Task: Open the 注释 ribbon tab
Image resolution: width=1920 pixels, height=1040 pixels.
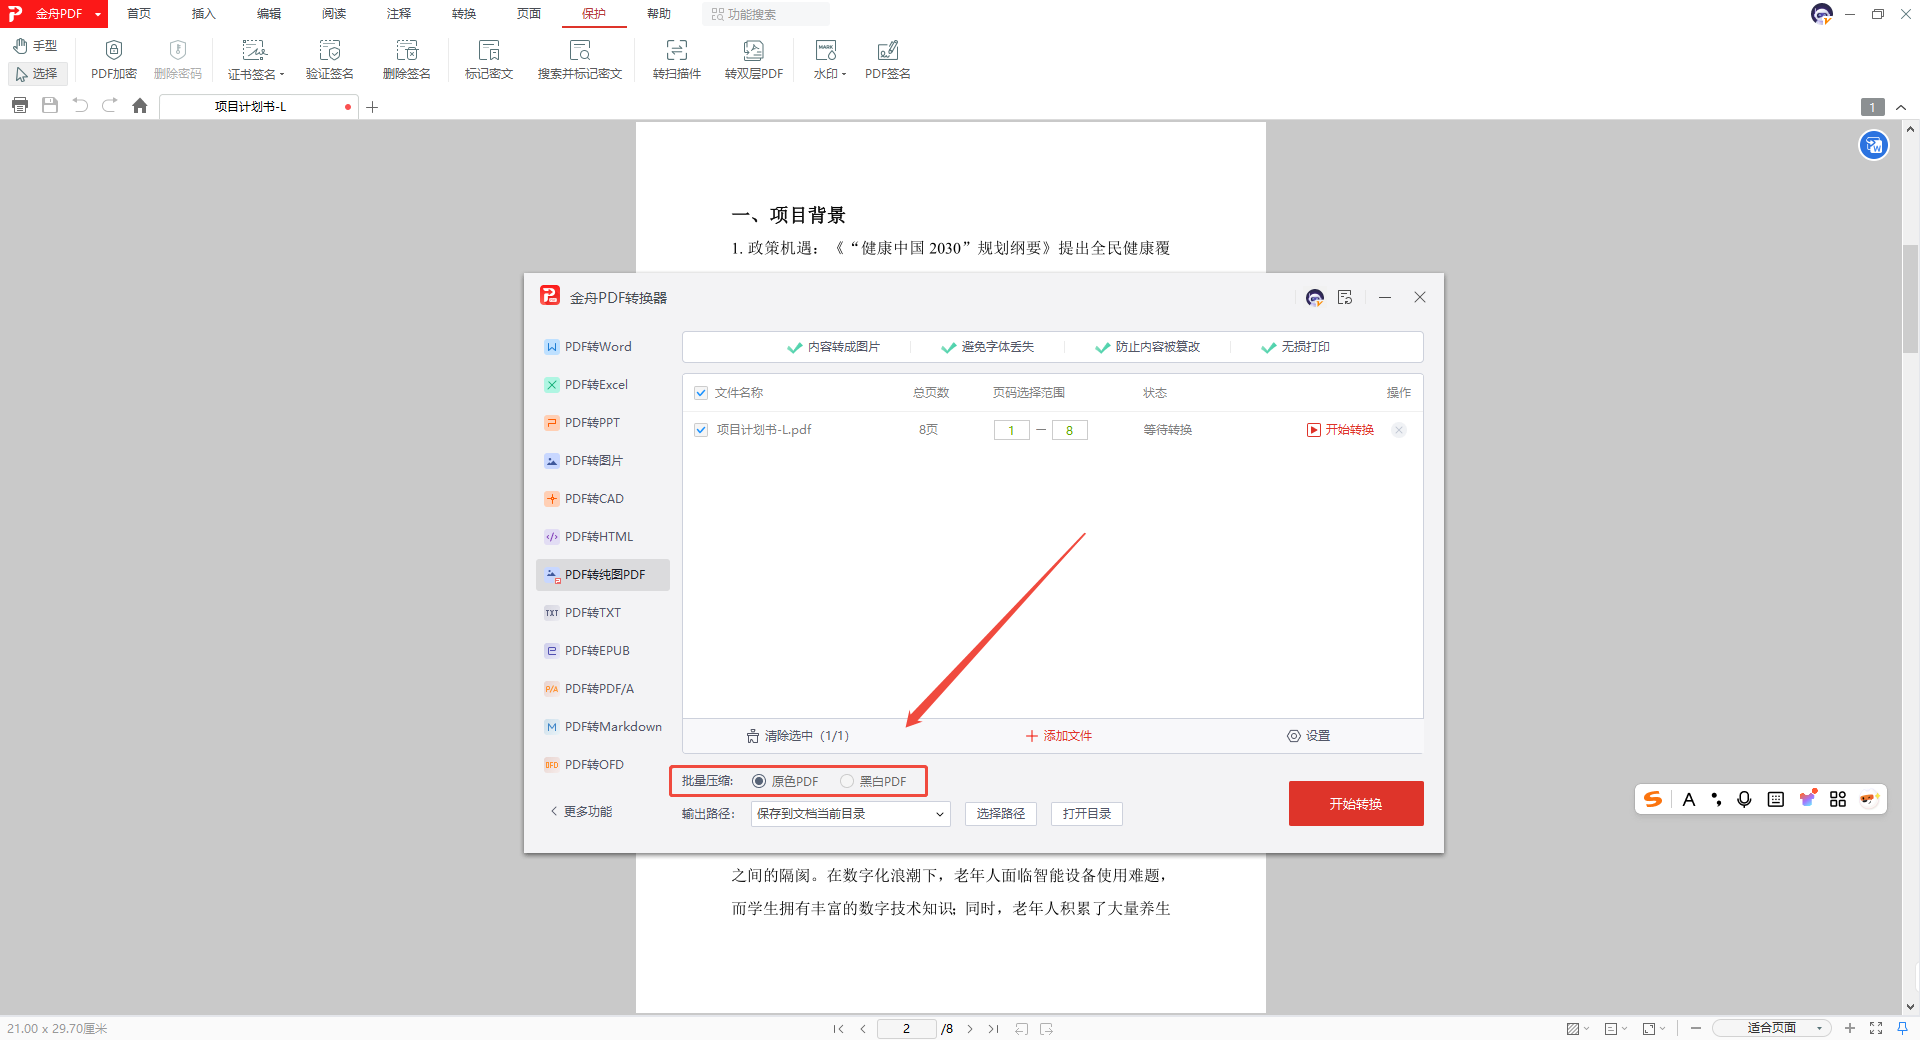Action: coord(399,14)
